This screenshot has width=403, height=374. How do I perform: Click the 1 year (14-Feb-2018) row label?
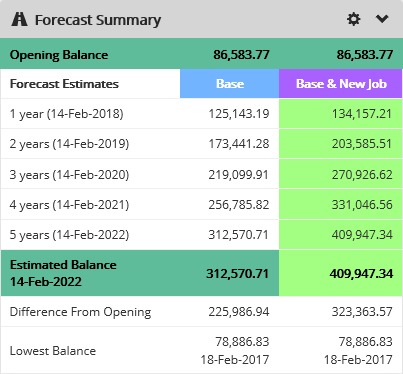67,114
